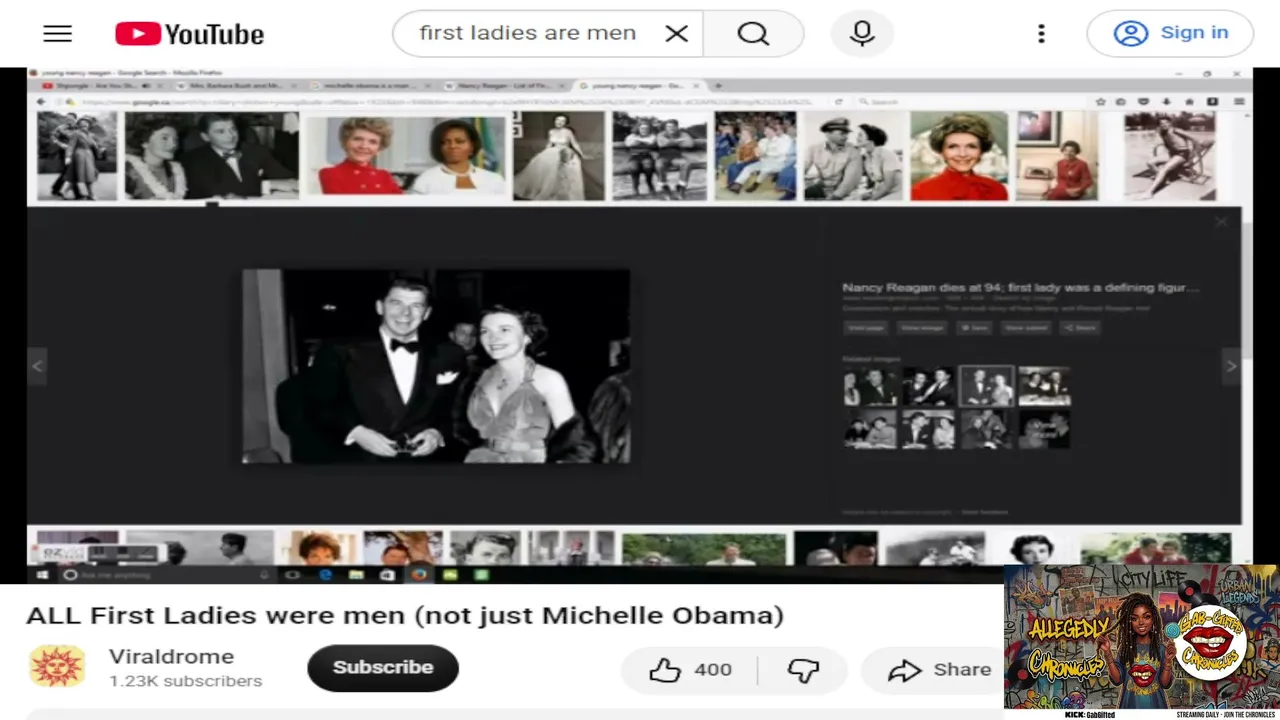Click the video player to pause playback
This screenshot has height=720, width=1280.
click(640, 326)
